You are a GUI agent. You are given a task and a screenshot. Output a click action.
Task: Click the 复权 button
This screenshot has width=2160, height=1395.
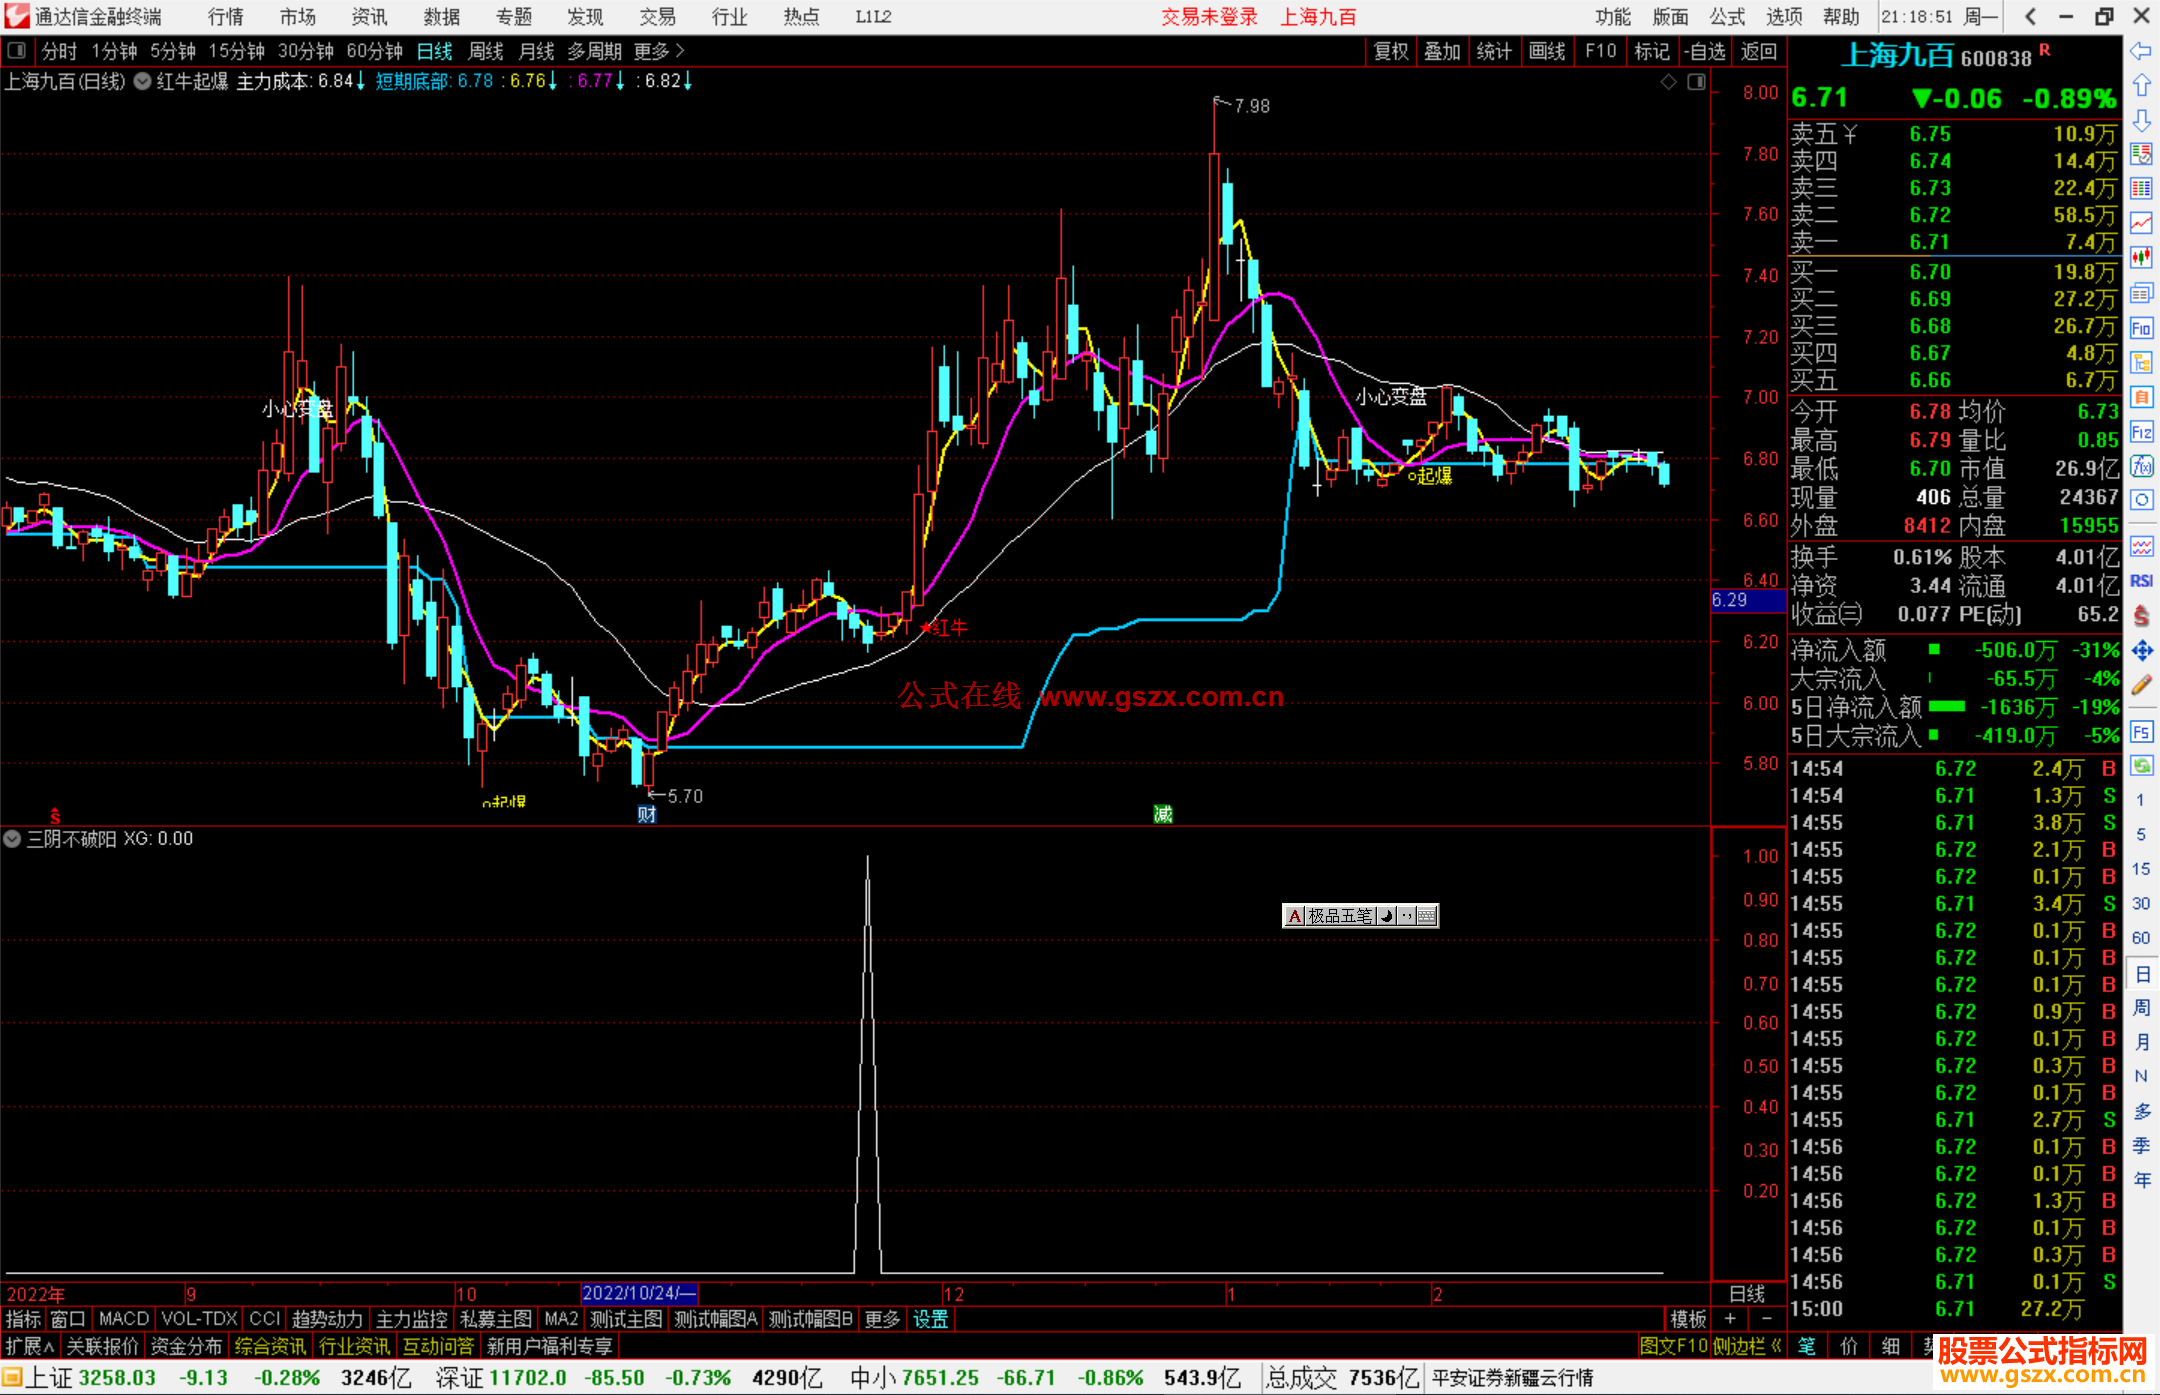coord(1391,51)
